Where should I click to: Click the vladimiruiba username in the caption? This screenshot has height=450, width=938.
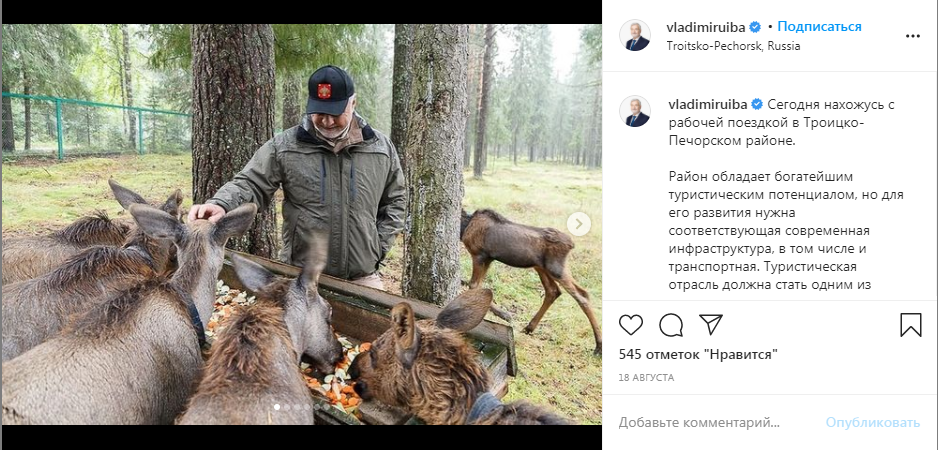708,104
